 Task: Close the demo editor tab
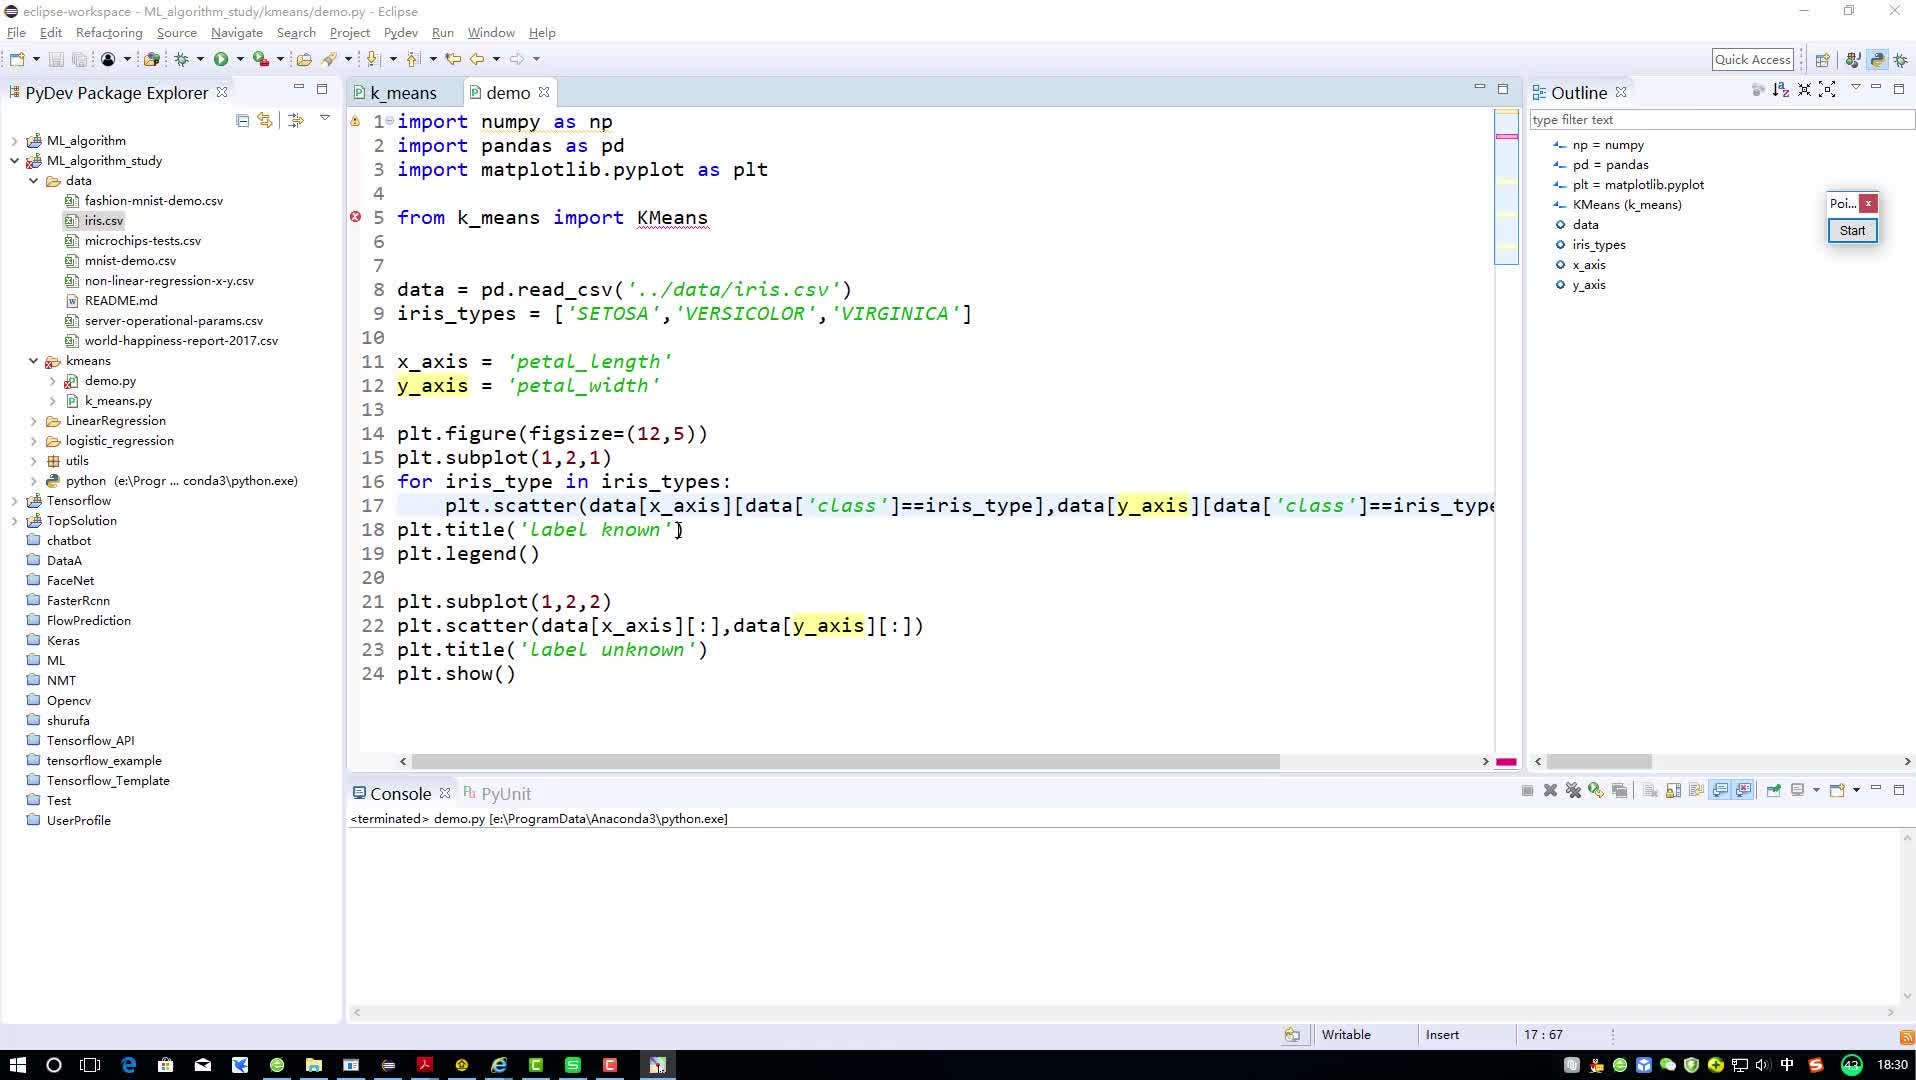(x=544, y=92)
